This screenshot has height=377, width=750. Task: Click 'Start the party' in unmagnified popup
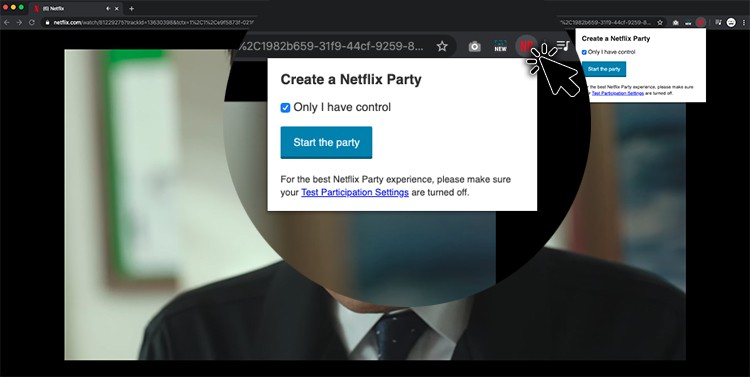click(x=604, y=69)
